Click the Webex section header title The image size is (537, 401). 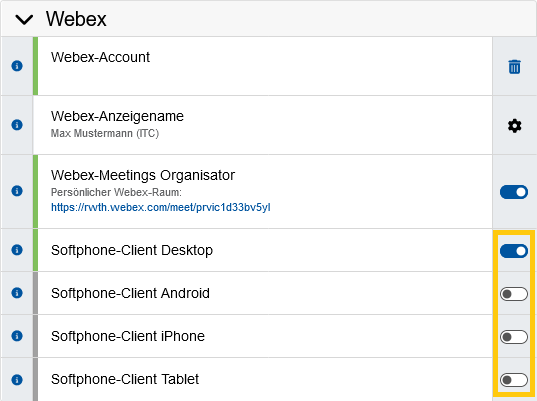(x=76, y=19)
